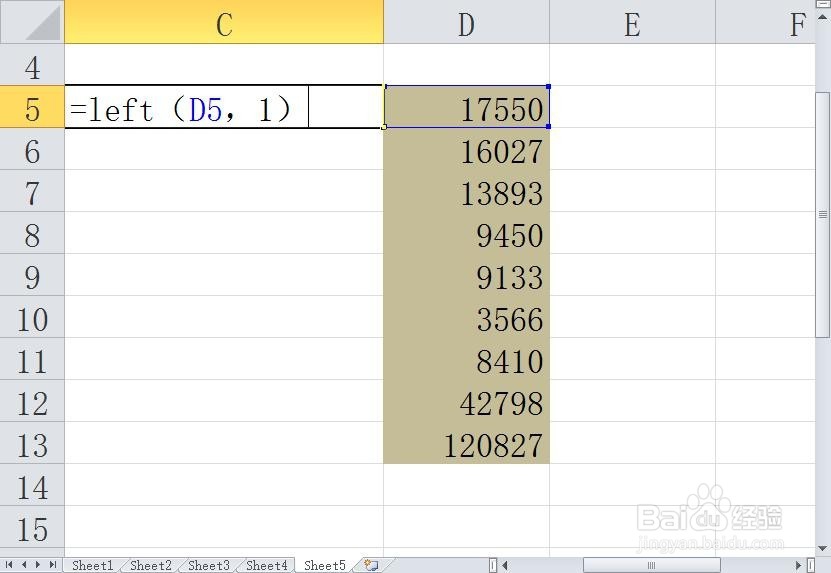Select row 9 header
831x573 pixels.
(x=32, y=275)
